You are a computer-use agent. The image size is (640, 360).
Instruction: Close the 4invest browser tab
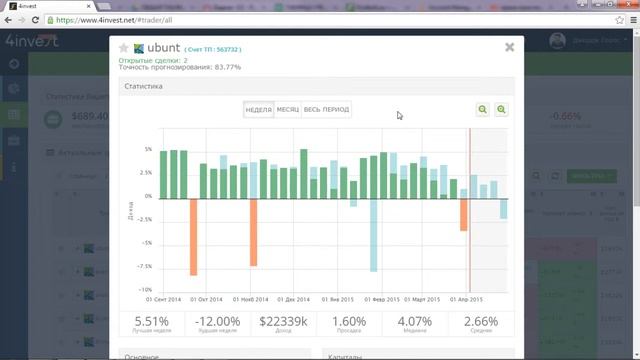click(89, 6)
